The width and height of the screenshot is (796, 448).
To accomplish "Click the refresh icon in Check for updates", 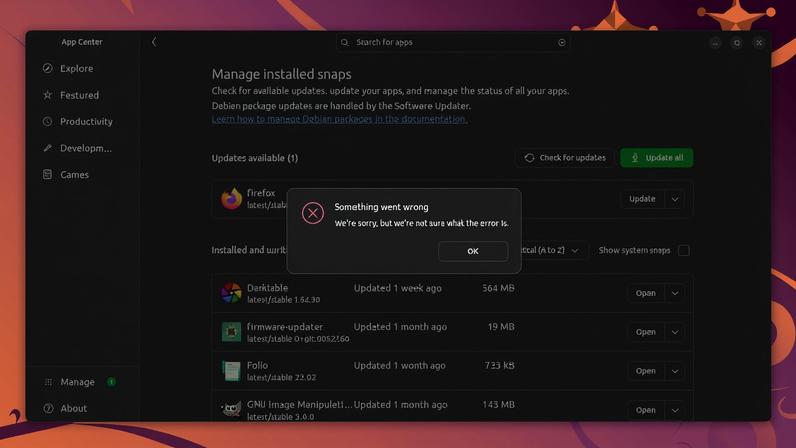I will click(x=529, y=157).
